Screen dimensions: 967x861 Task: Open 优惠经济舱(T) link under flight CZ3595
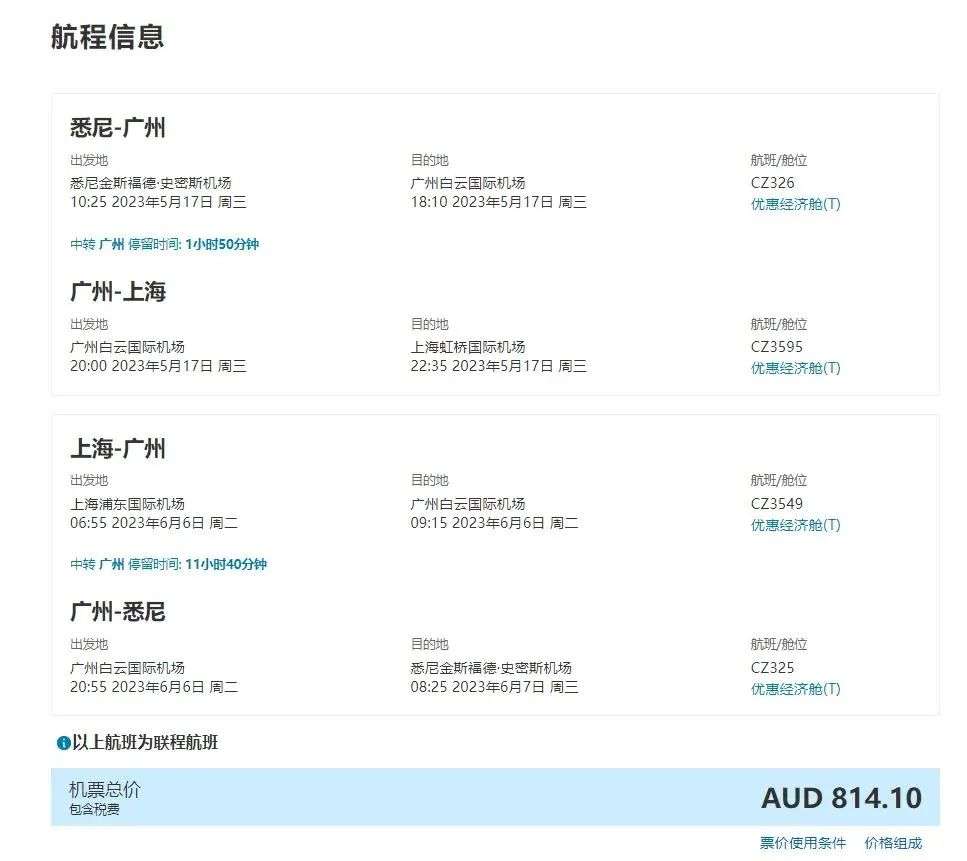click(x=795, y=368)
